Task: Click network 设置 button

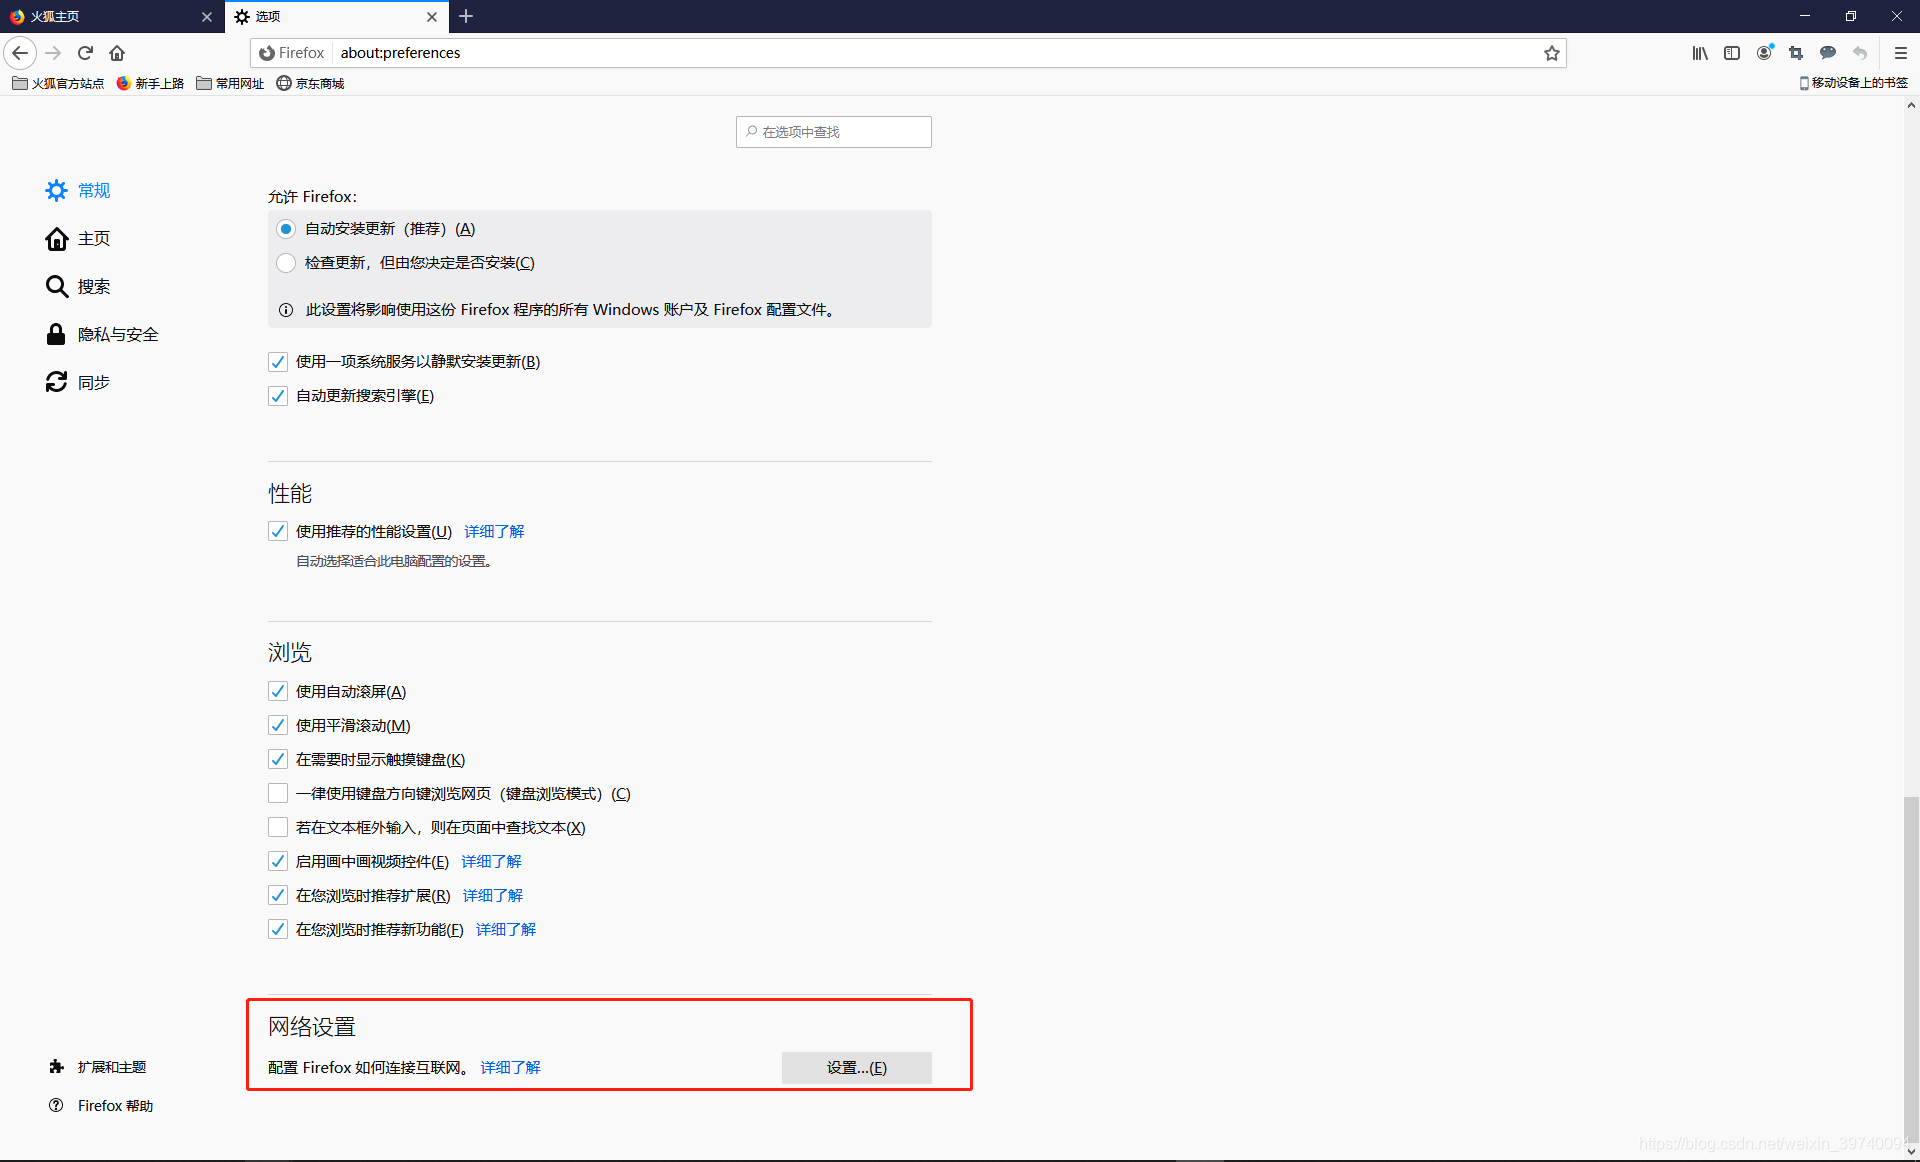Action: click(856, 1067)
